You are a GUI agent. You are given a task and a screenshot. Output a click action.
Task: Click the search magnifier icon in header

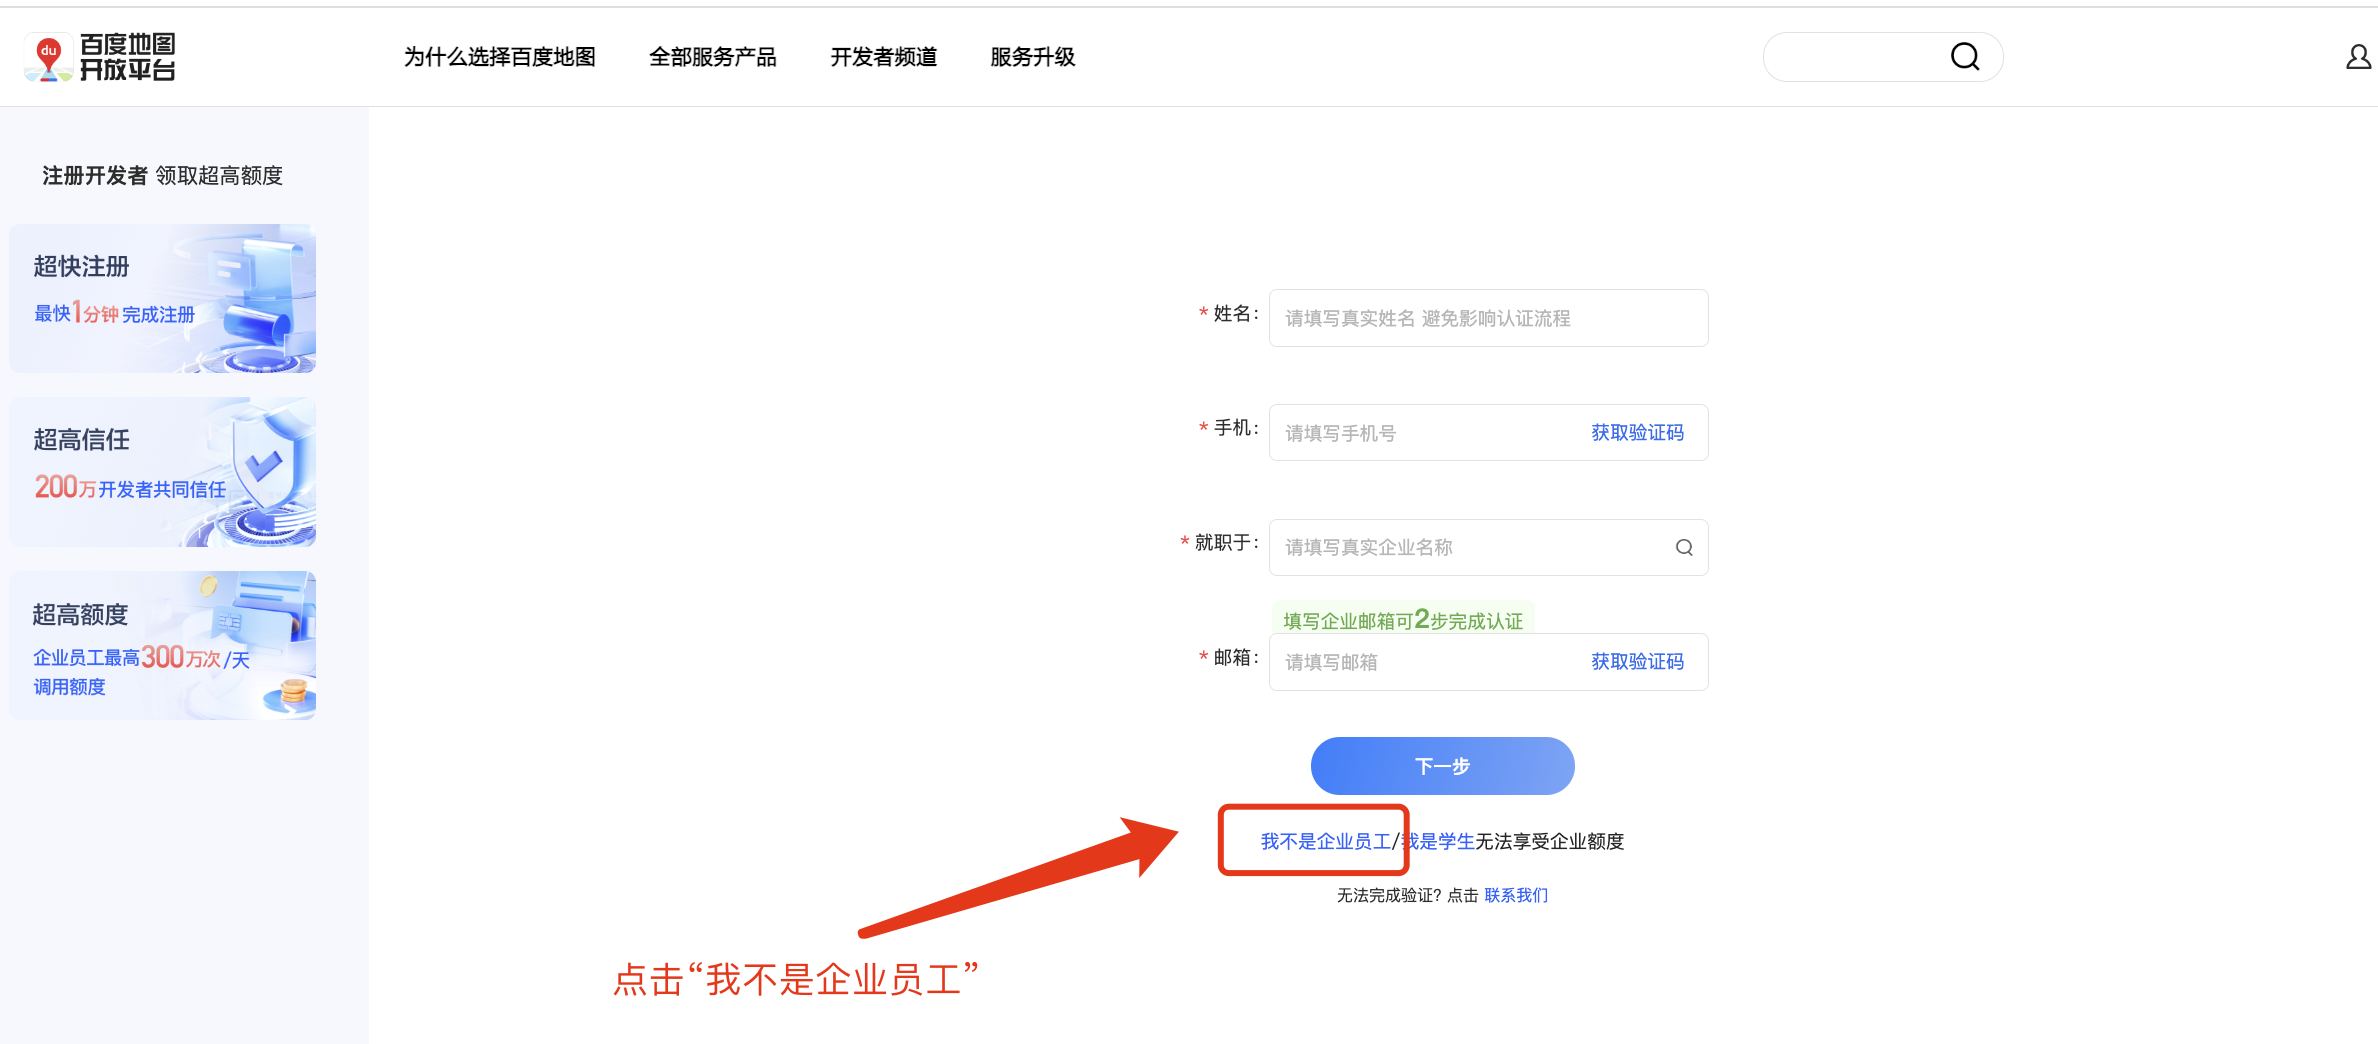pos(1964,57)
